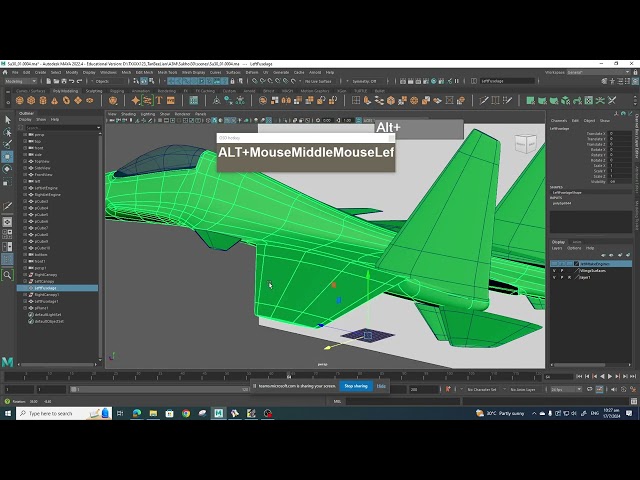Play the animation forward
The image size is (640, 480).
point(610,376)
